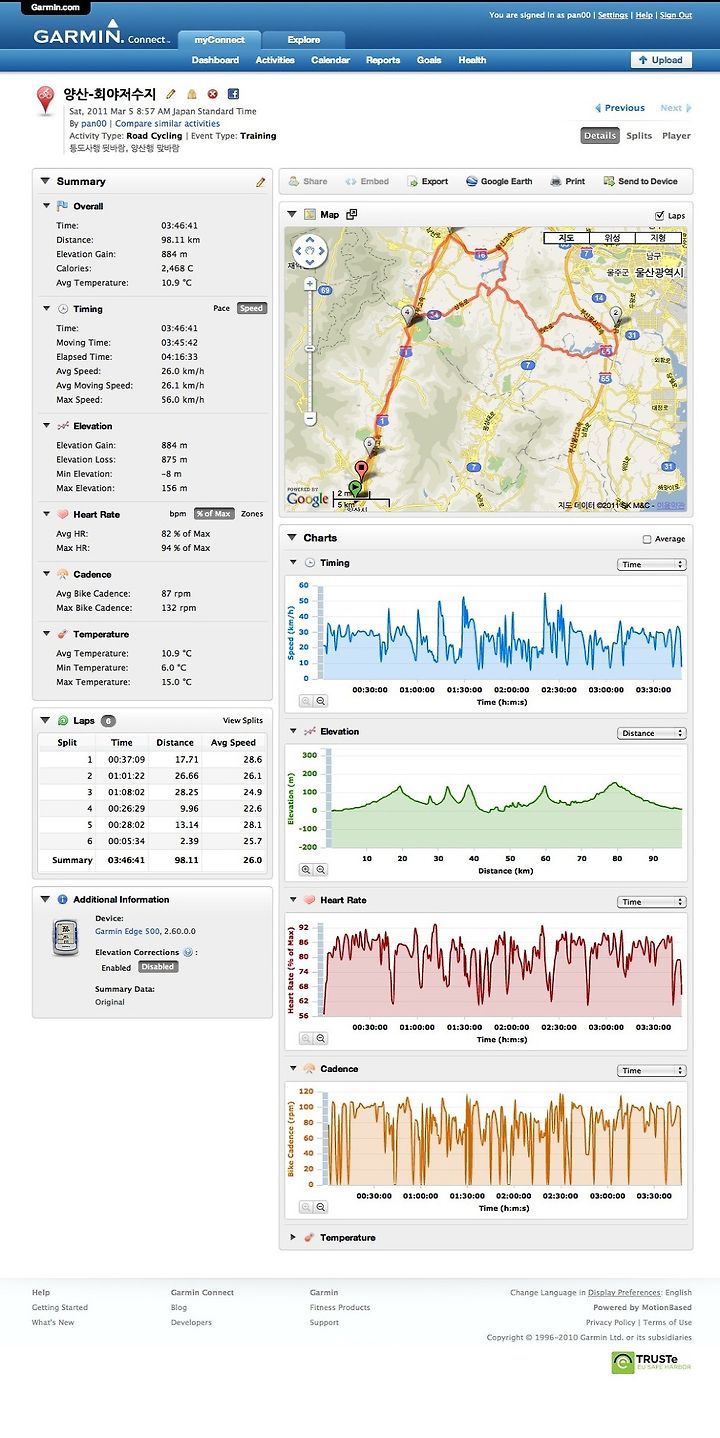Enable the Average checkbox in Charts
The height and width of the screenshot is (1438, 720).
646,539
